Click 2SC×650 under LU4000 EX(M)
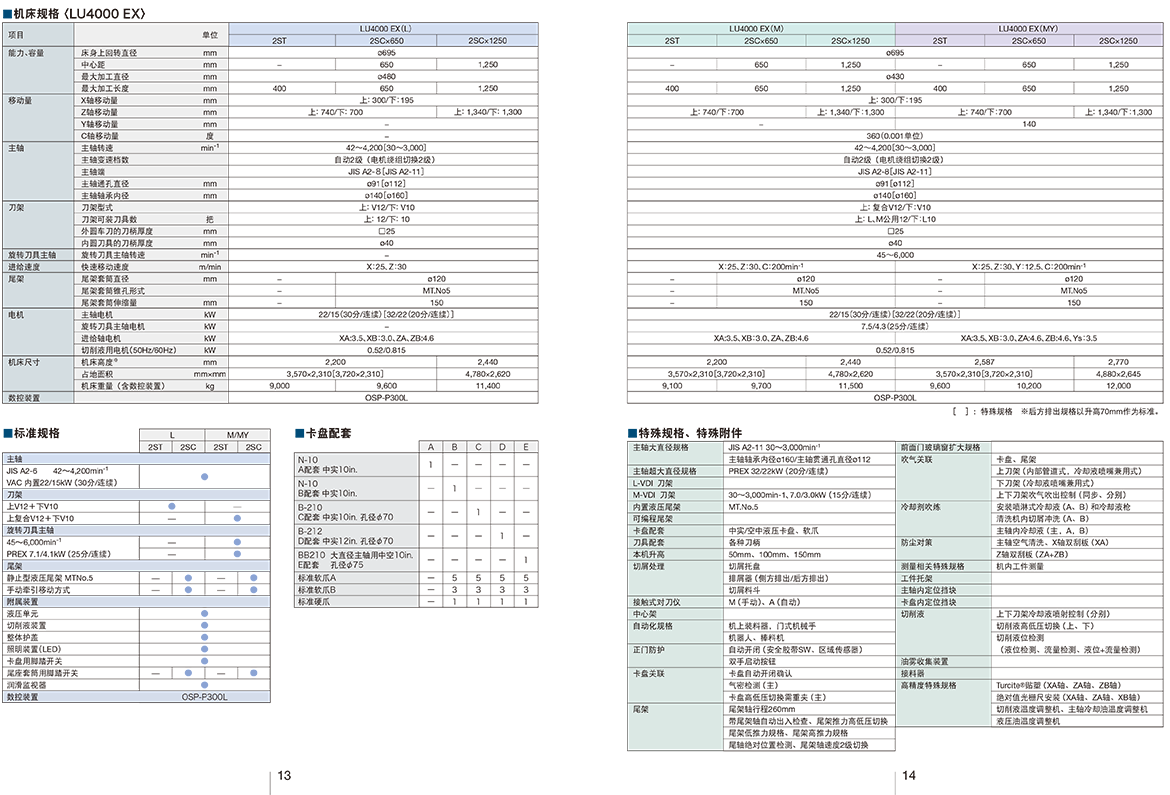 tap(761, 41)
